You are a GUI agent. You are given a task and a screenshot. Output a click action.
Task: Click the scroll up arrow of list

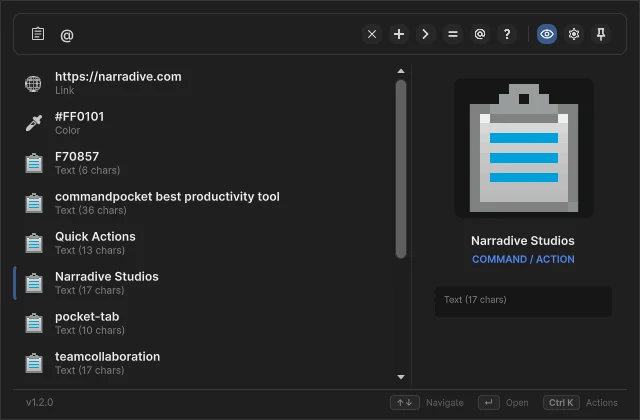pos(401,71)
